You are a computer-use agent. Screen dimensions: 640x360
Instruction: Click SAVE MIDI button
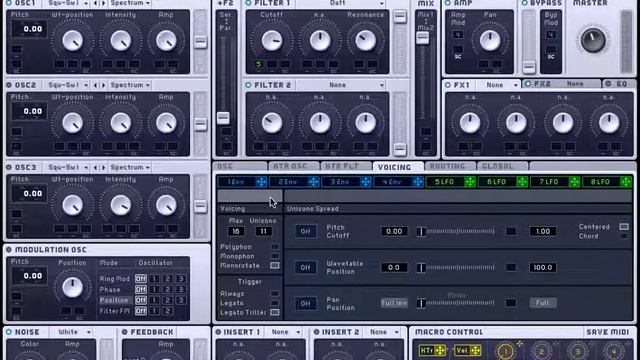tap(607, 332)
